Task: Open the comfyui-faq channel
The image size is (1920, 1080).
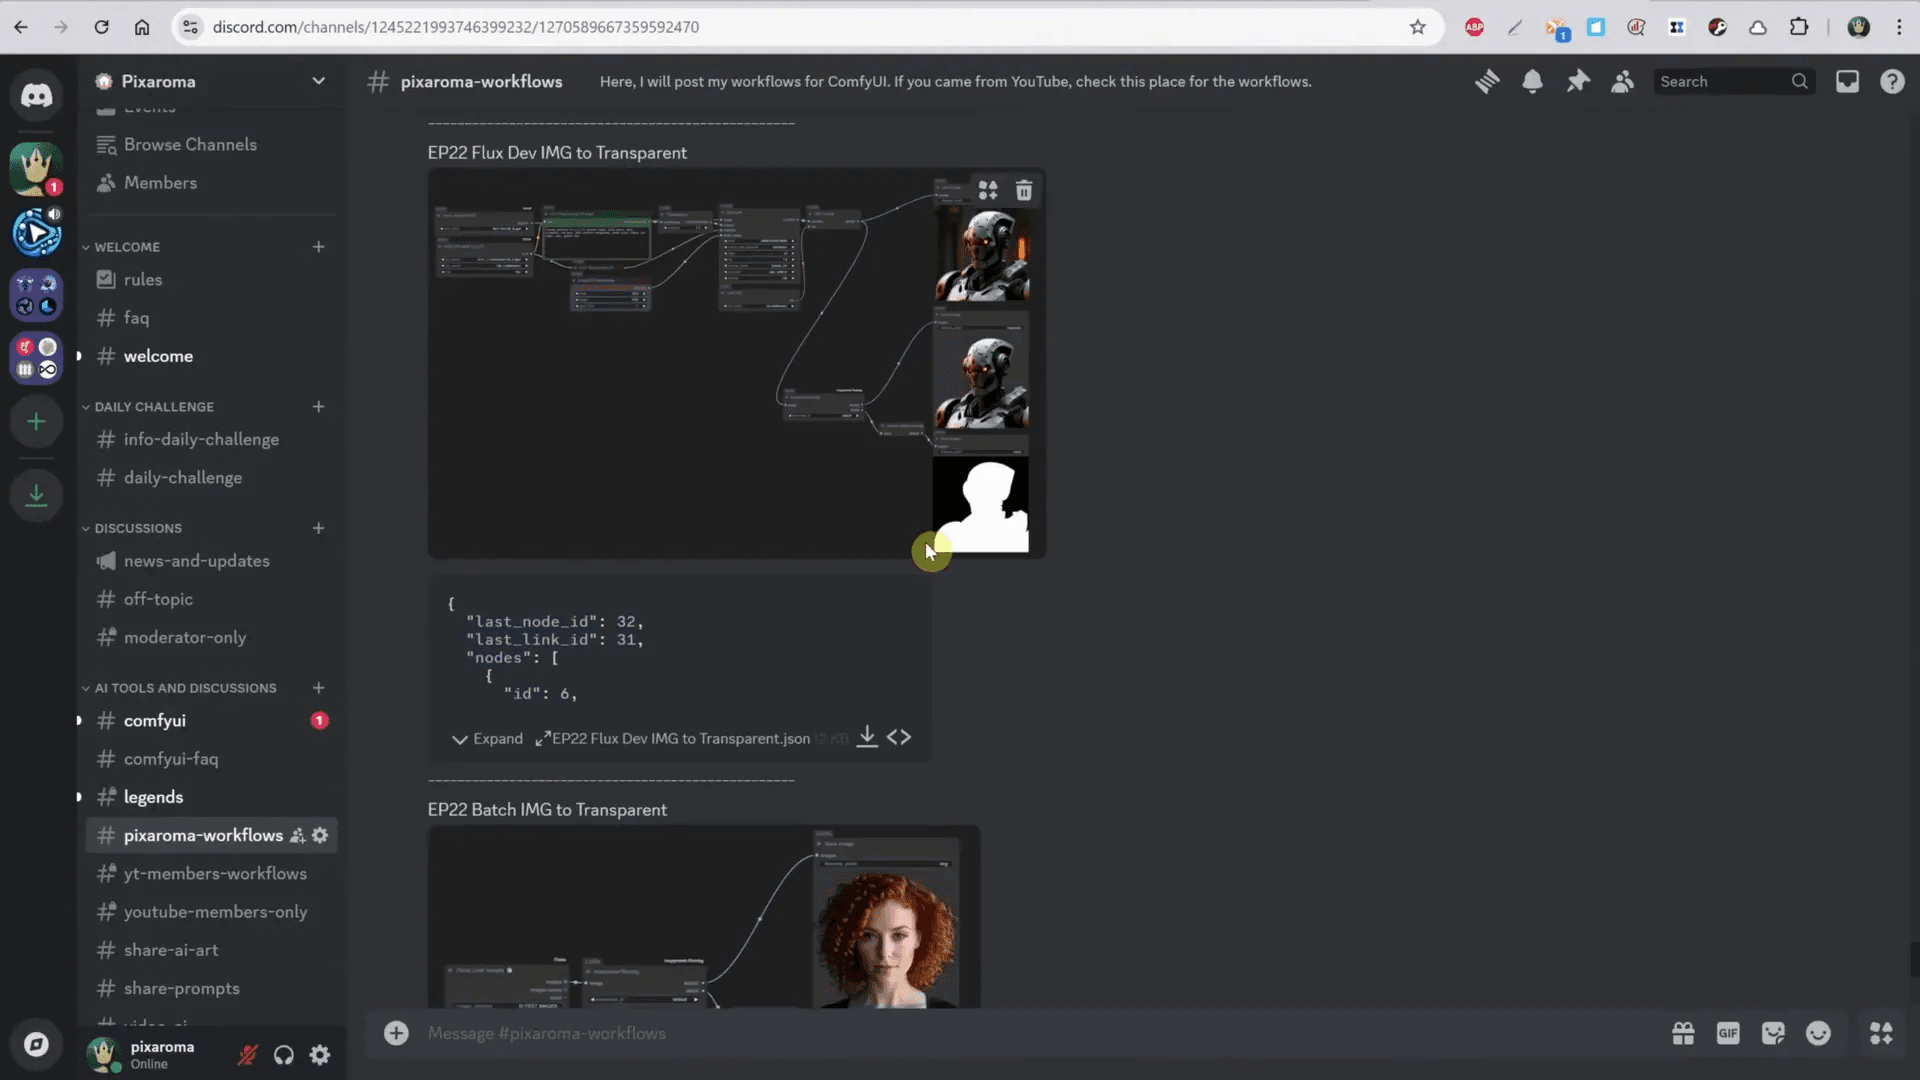Action: (x=211, y=759)
